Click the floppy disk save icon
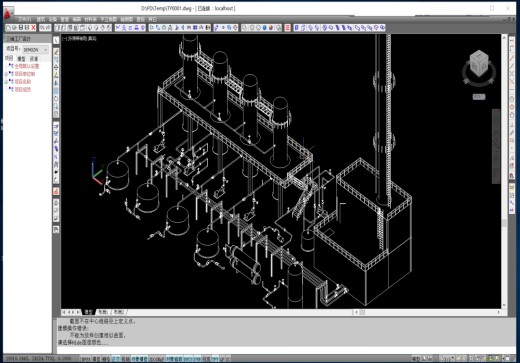520x363 pixels. [x=21, y=28]
